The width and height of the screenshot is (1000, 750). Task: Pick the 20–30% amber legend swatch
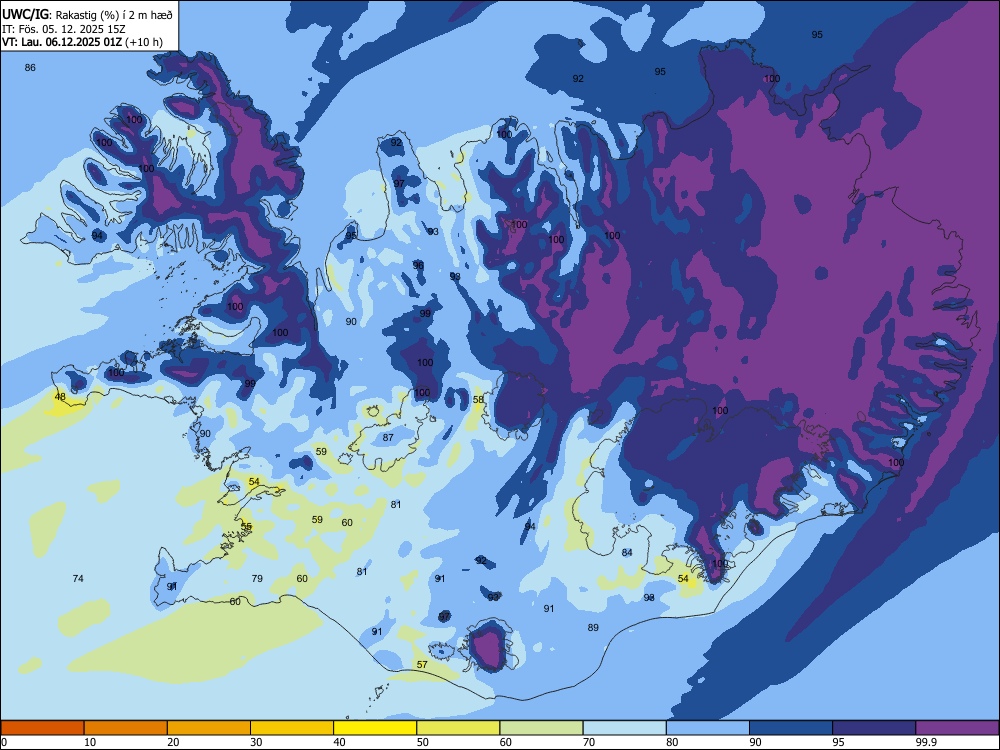[x=209, y=728]
